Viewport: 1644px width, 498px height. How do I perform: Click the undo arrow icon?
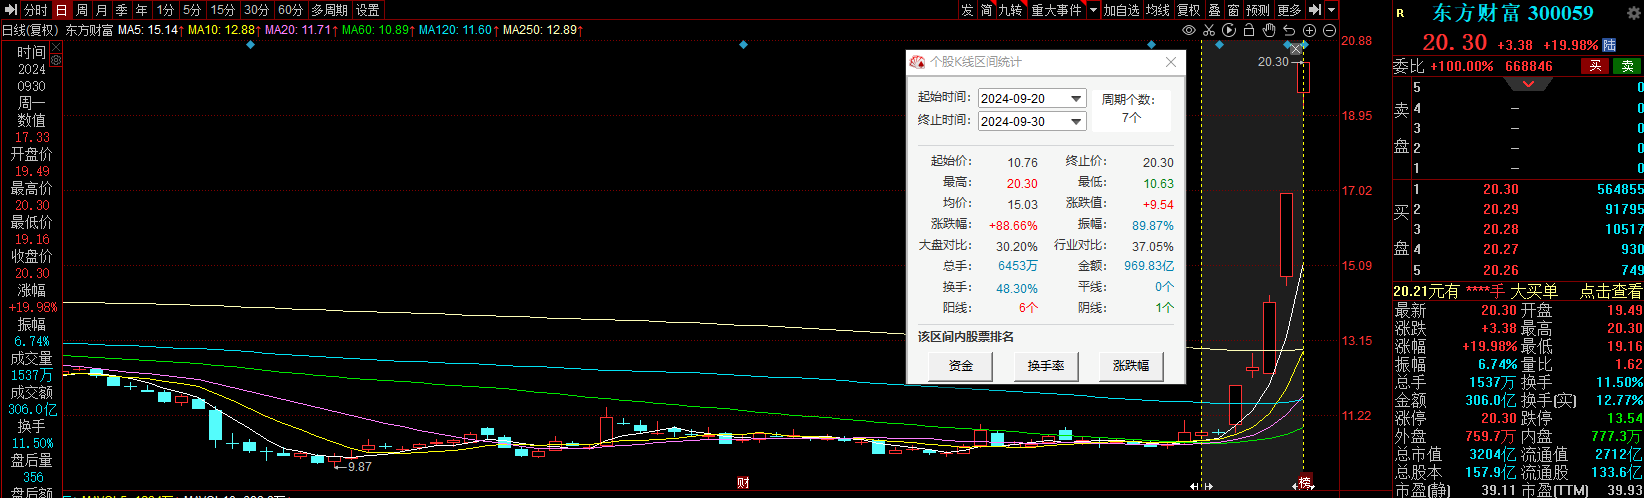pos(1289,31)
